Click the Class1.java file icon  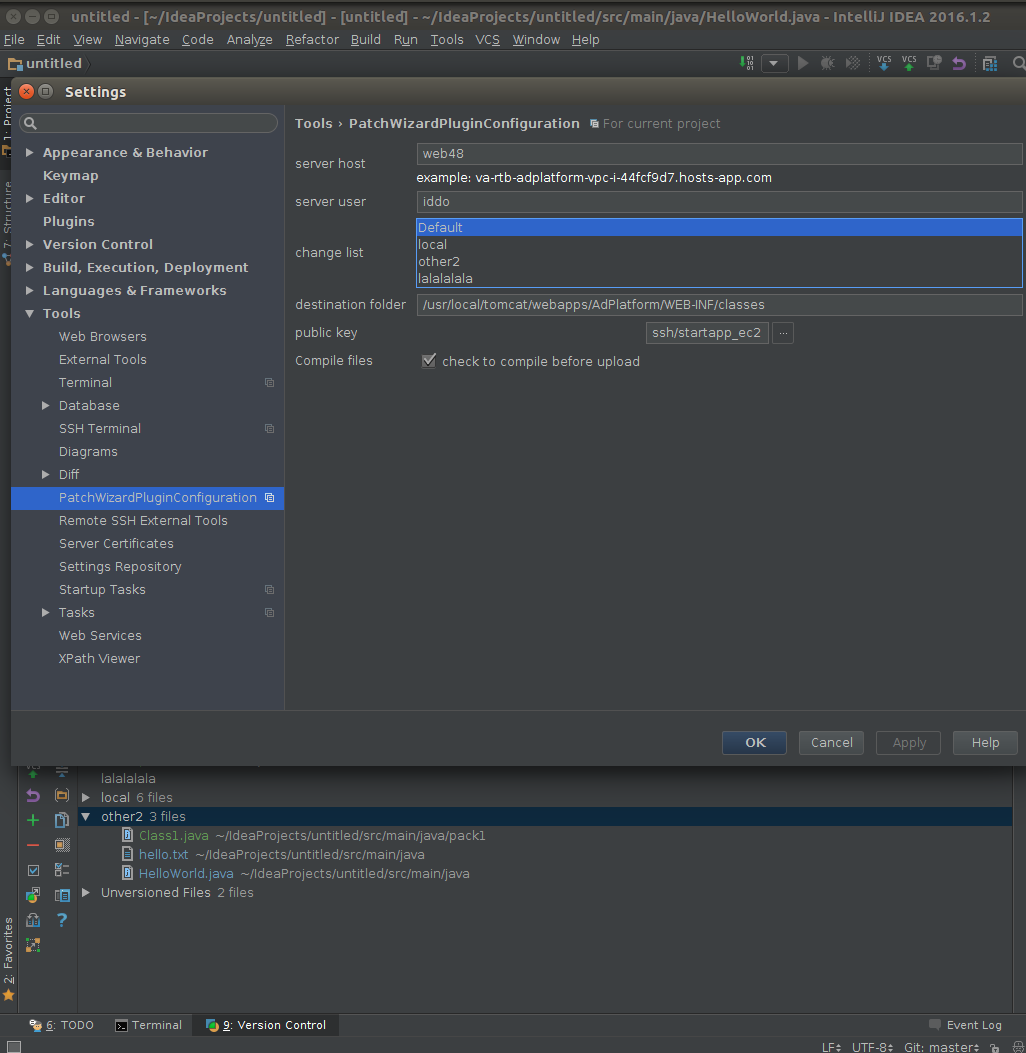(127, 835)
